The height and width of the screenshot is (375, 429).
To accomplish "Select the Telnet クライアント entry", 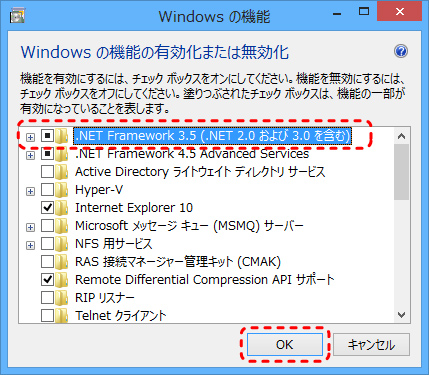I will tap(121, 315).
